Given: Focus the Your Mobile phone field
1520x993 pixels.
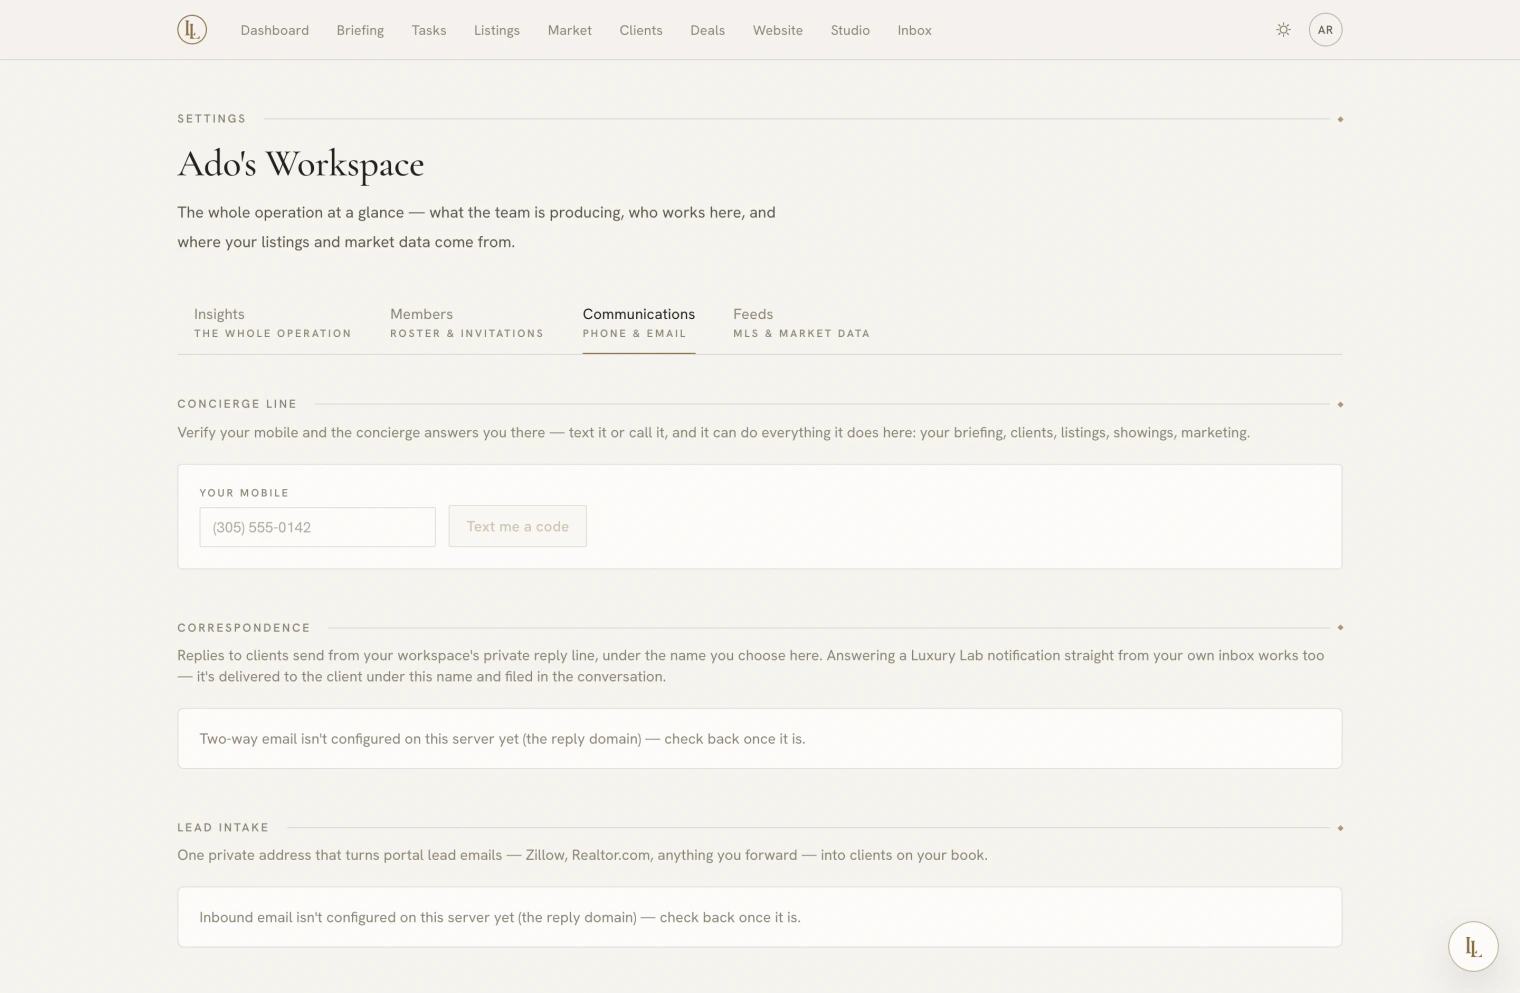Looking at the screenshot, I should point(317,527).
